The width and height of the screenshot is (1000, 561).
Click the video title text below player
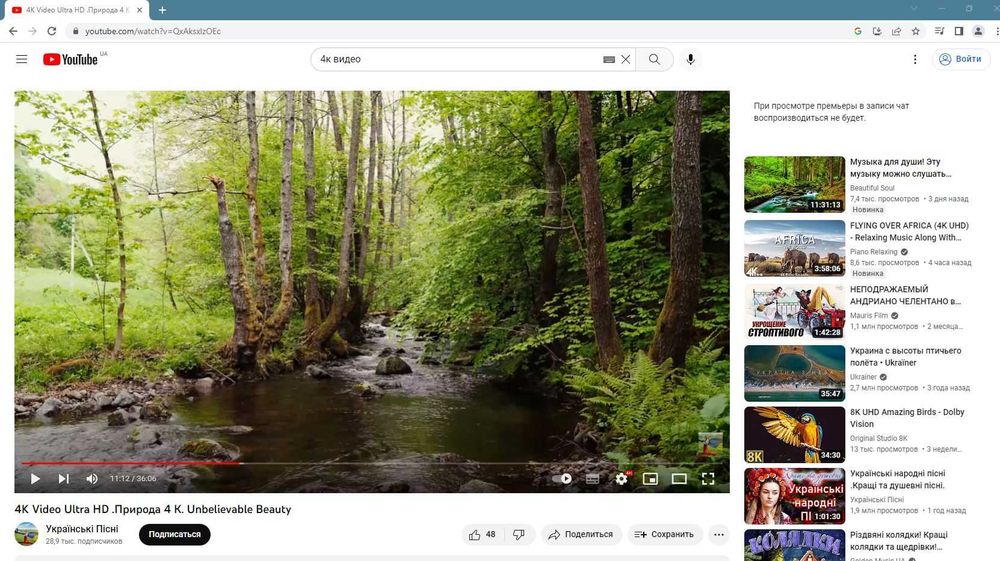point(153,509)
